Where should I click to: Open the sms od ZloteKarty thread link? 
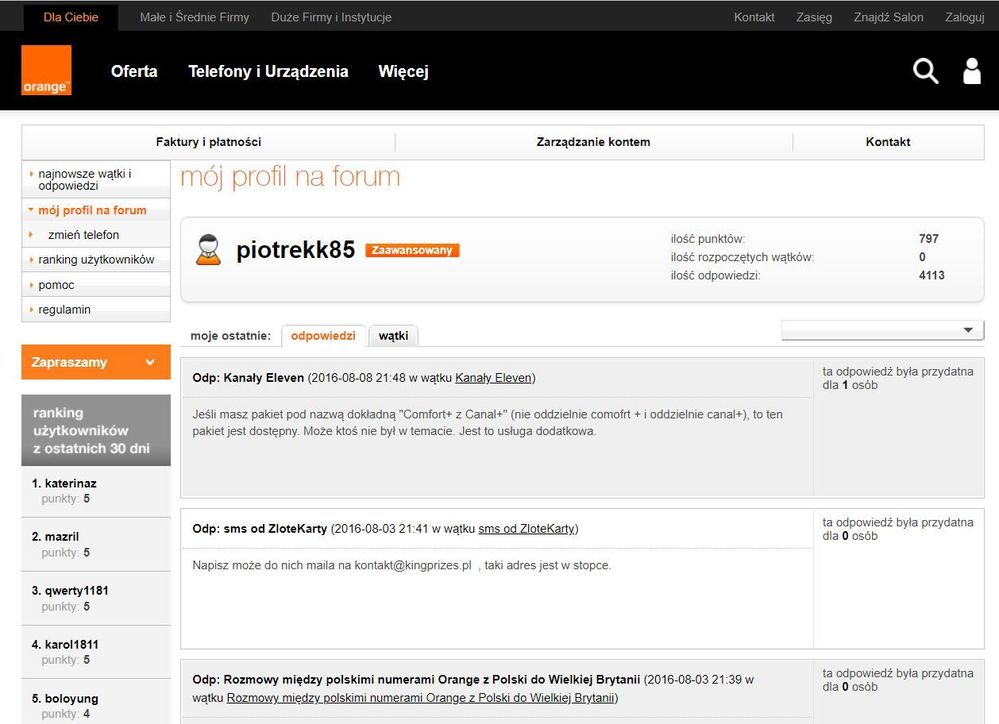coord(526,528)
